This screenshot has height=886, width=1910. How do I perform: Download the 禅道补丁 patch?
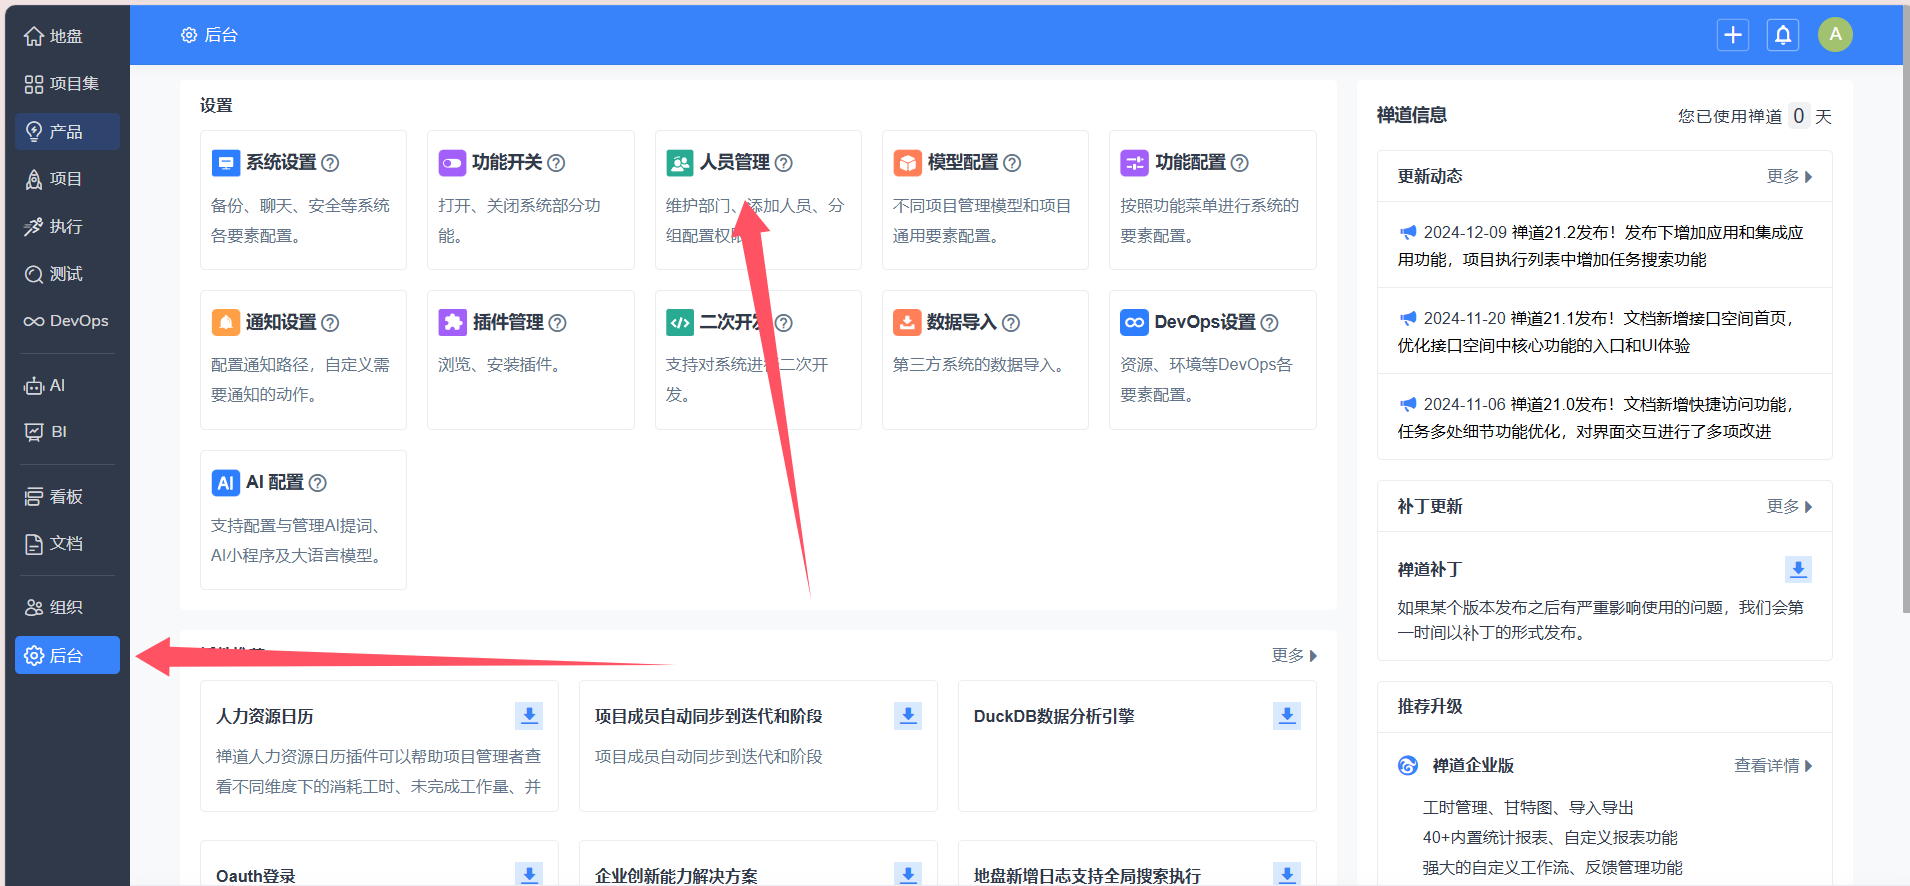(x=1798, y=569)
